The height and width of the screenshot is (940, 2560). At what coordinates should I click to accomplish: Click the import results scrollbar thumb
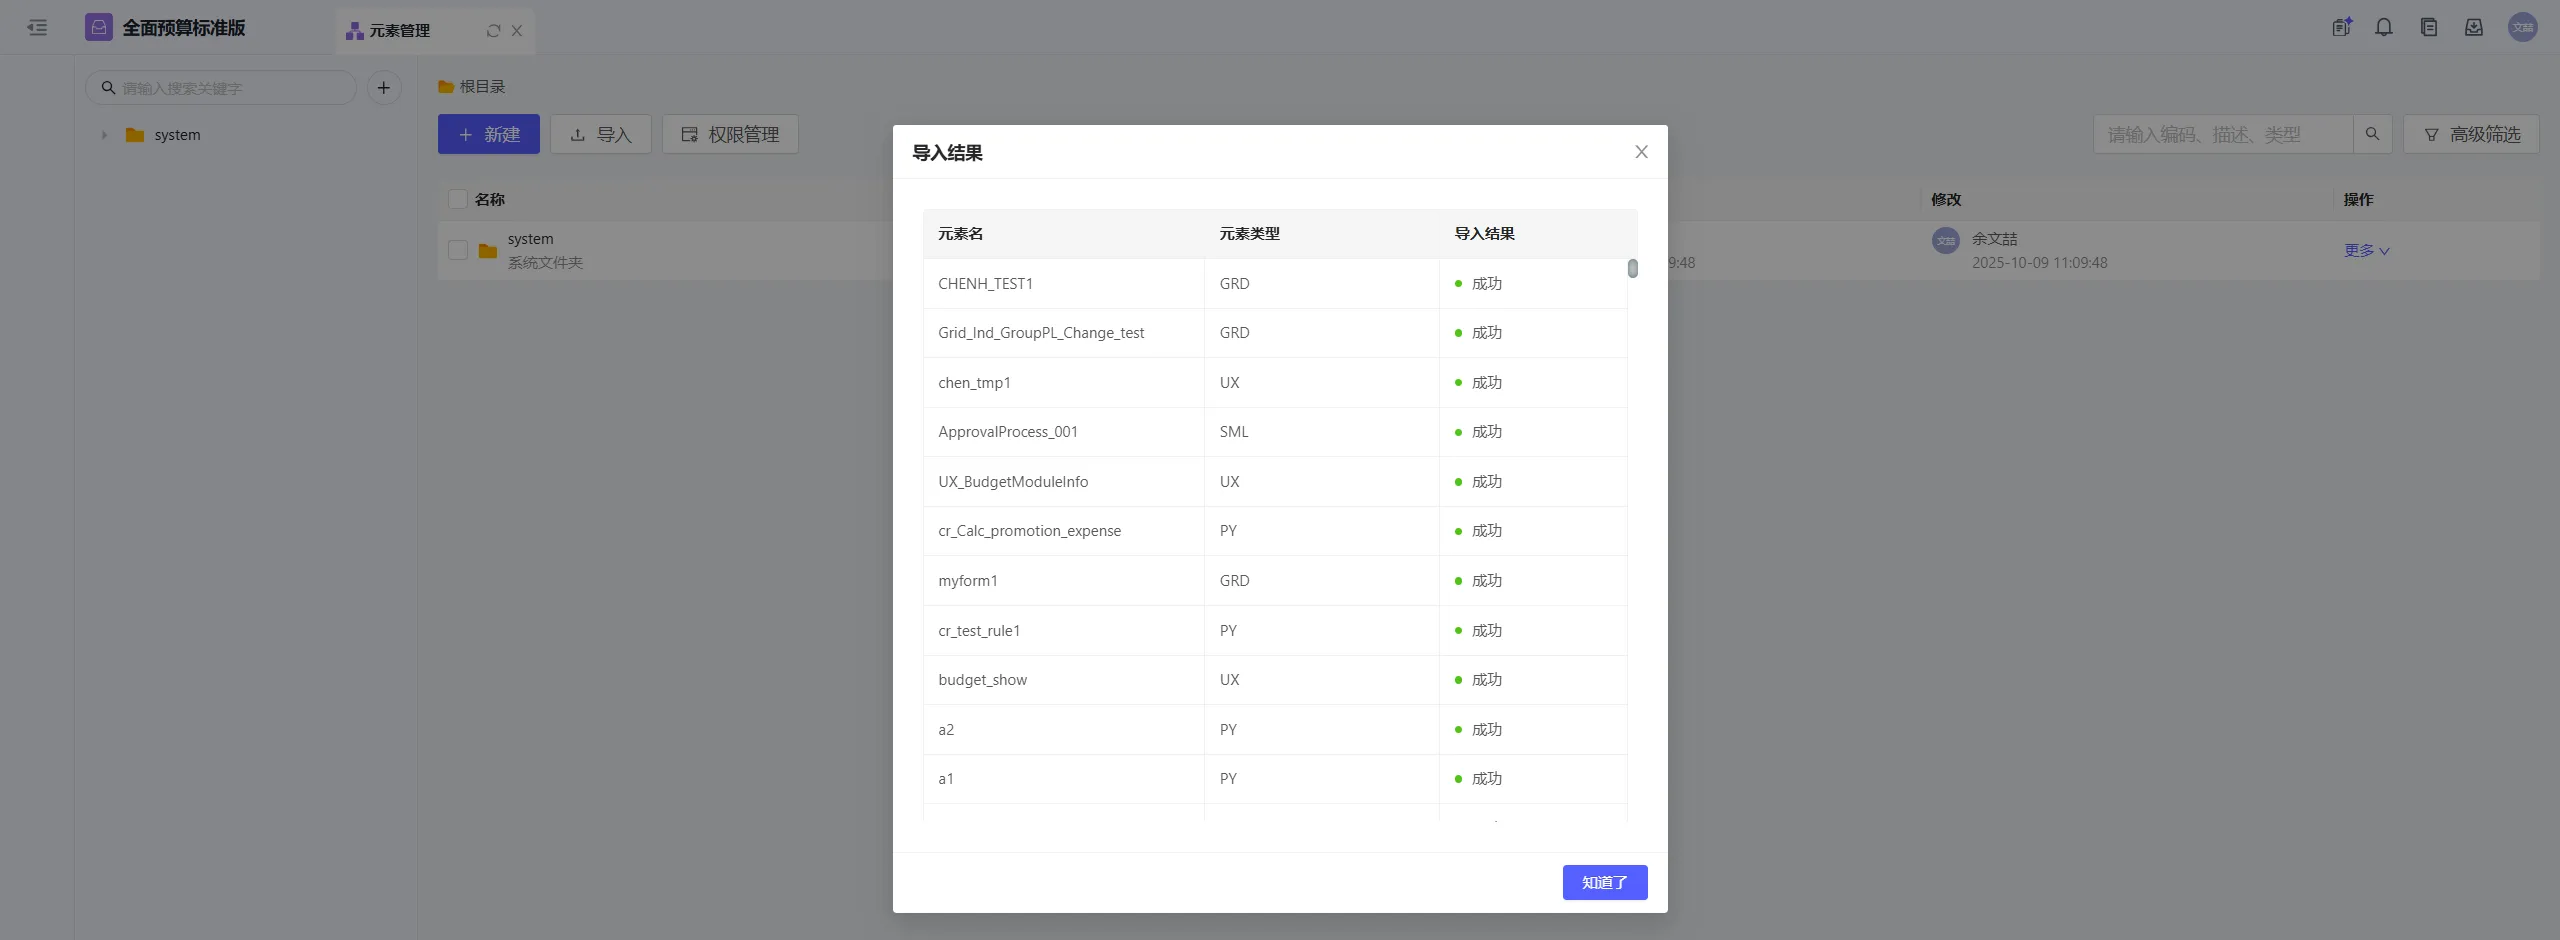pos(1632,268)
